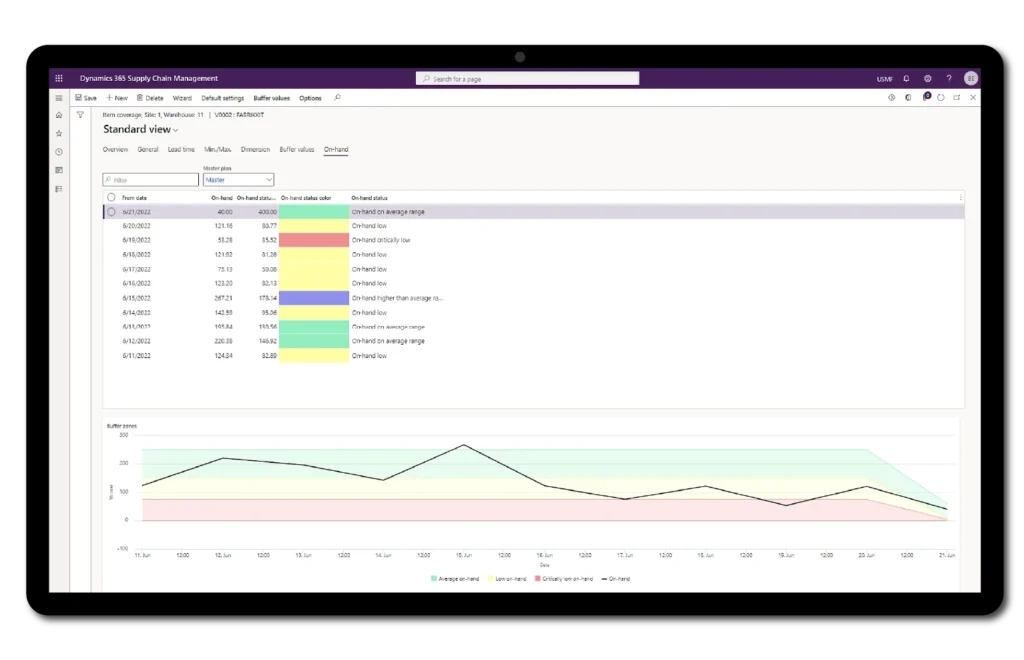
Task: Expand the hamburger navigation pane
Action: tap(59, 98)
